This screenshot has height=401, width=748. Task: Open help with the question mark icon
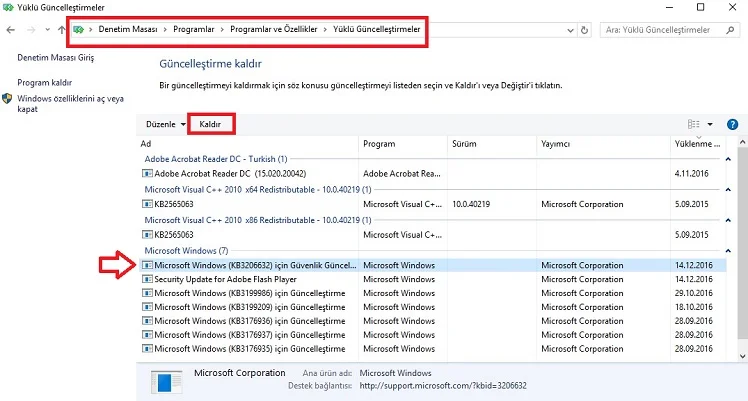point(732,124)
